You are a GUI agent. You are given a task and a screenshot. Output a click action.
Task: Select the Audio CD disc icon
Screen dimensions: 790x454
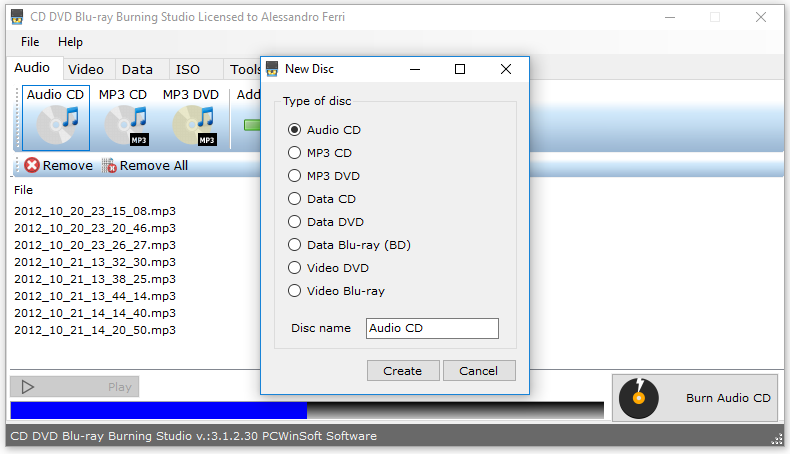[x=55, y=125]
